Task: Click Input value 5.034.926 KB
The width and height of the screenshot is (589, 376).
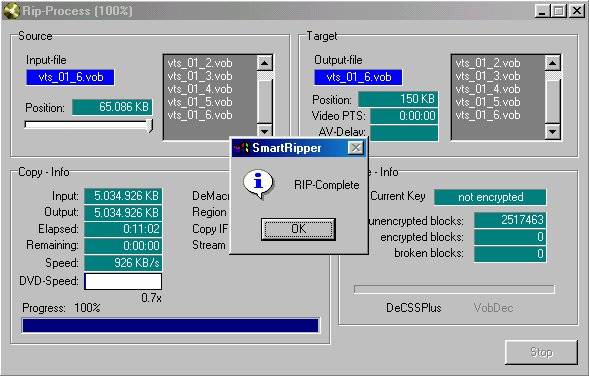Action: [123, 196]
